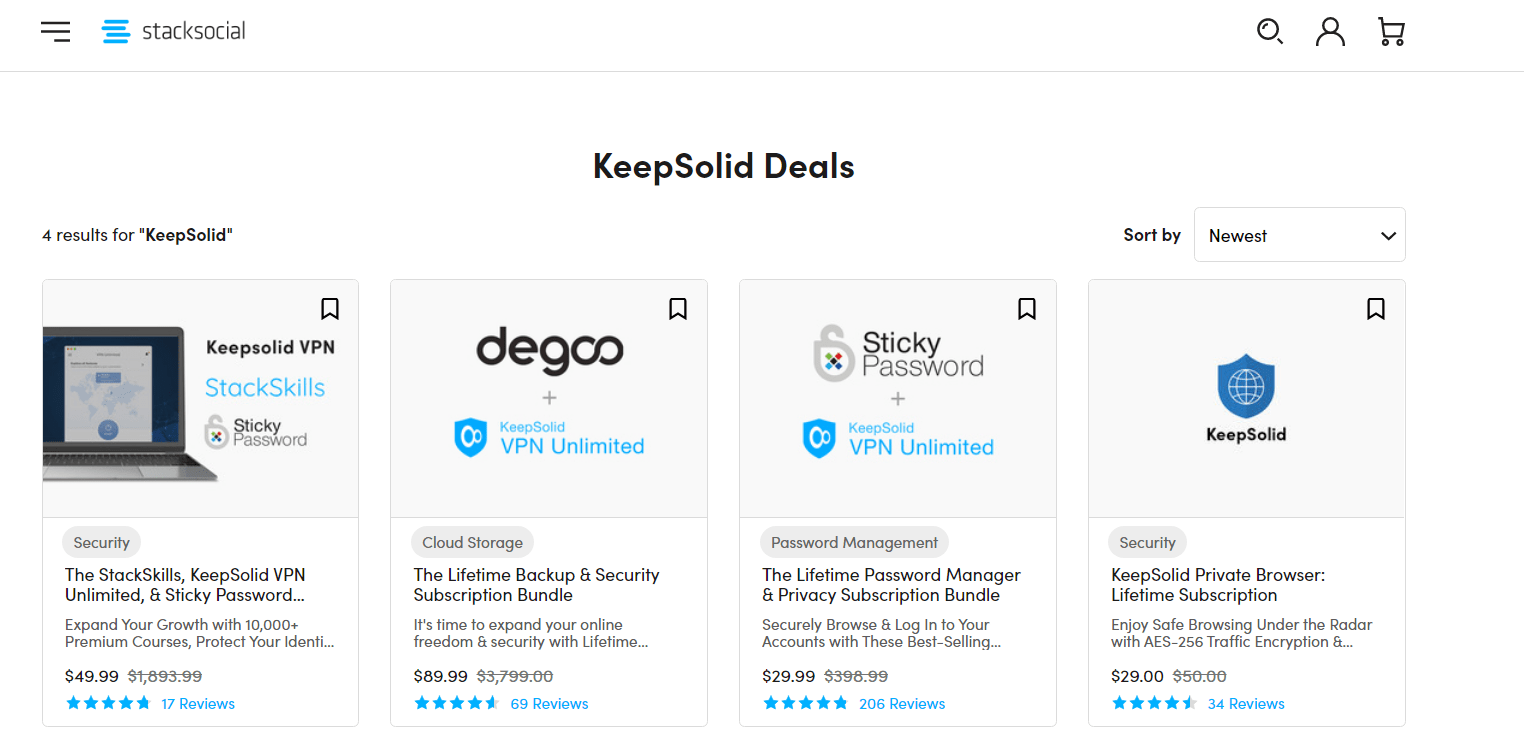Select the Cloud Storage category tag

click(472, 541)
